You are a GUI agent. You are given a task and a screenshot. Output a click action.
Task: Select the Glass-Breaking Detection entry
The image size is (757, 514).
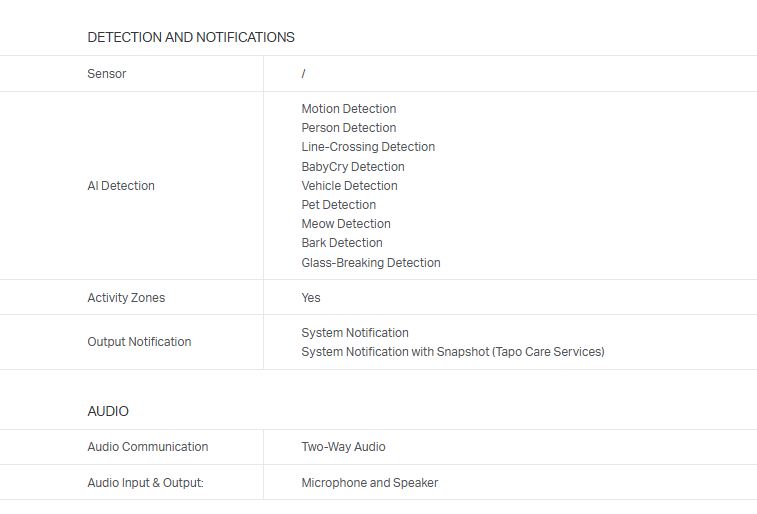tap(371, 263)
